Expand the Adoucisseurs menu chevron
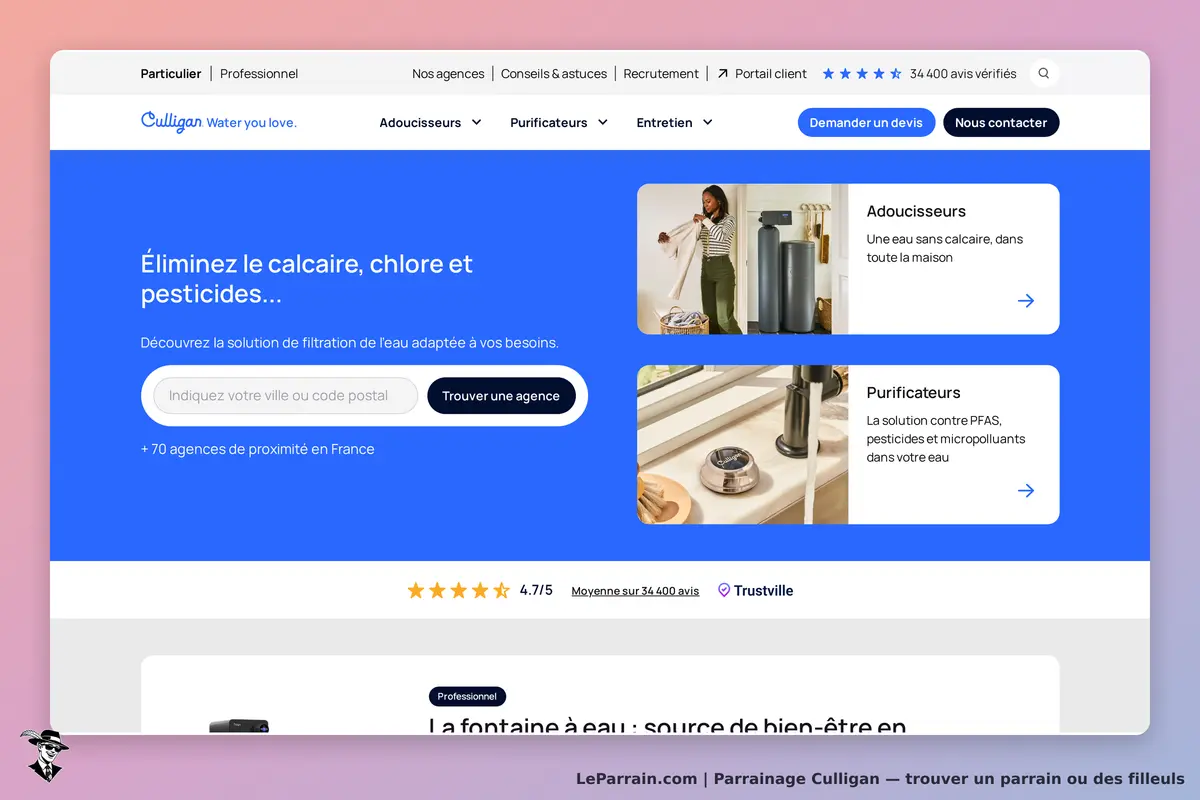Viewport: 1200px width, 800px height. [476, 122]
